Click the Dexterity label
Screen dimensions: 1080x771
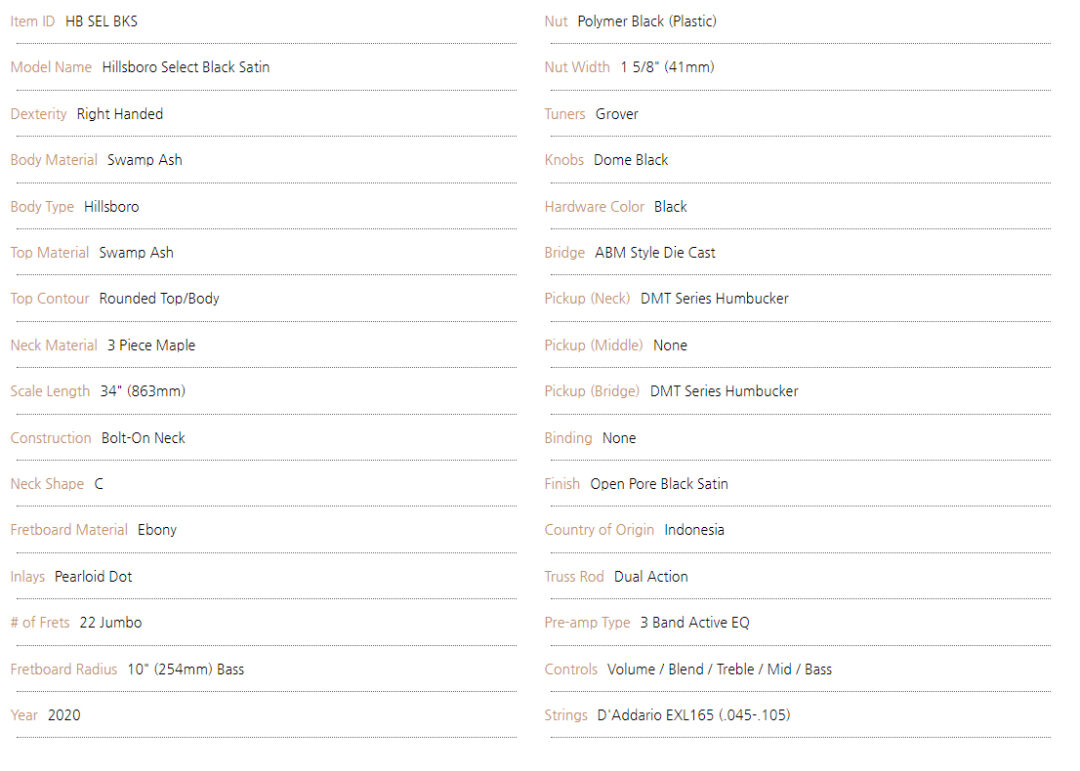(39, 114)
